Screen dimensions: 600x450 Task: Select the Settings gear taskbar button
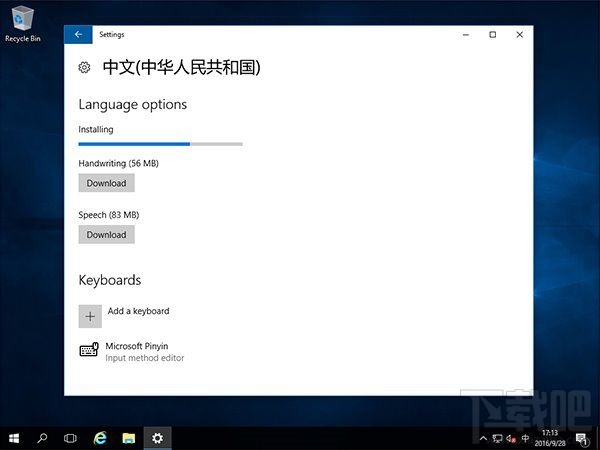[x=157, y=438]
